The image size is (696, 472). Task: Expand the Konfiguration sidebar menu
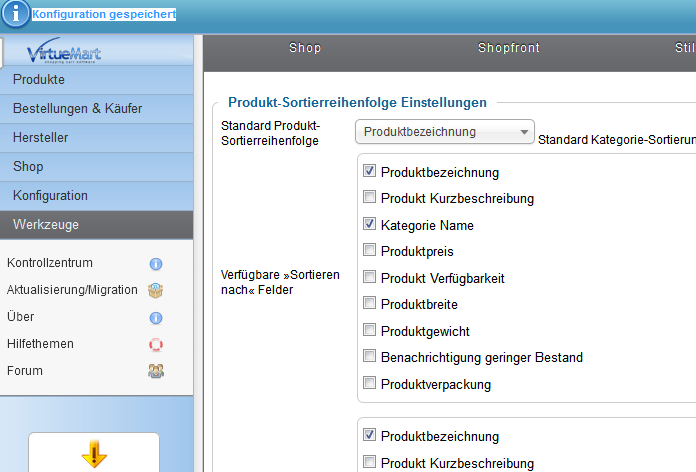(x=96, y=196)
